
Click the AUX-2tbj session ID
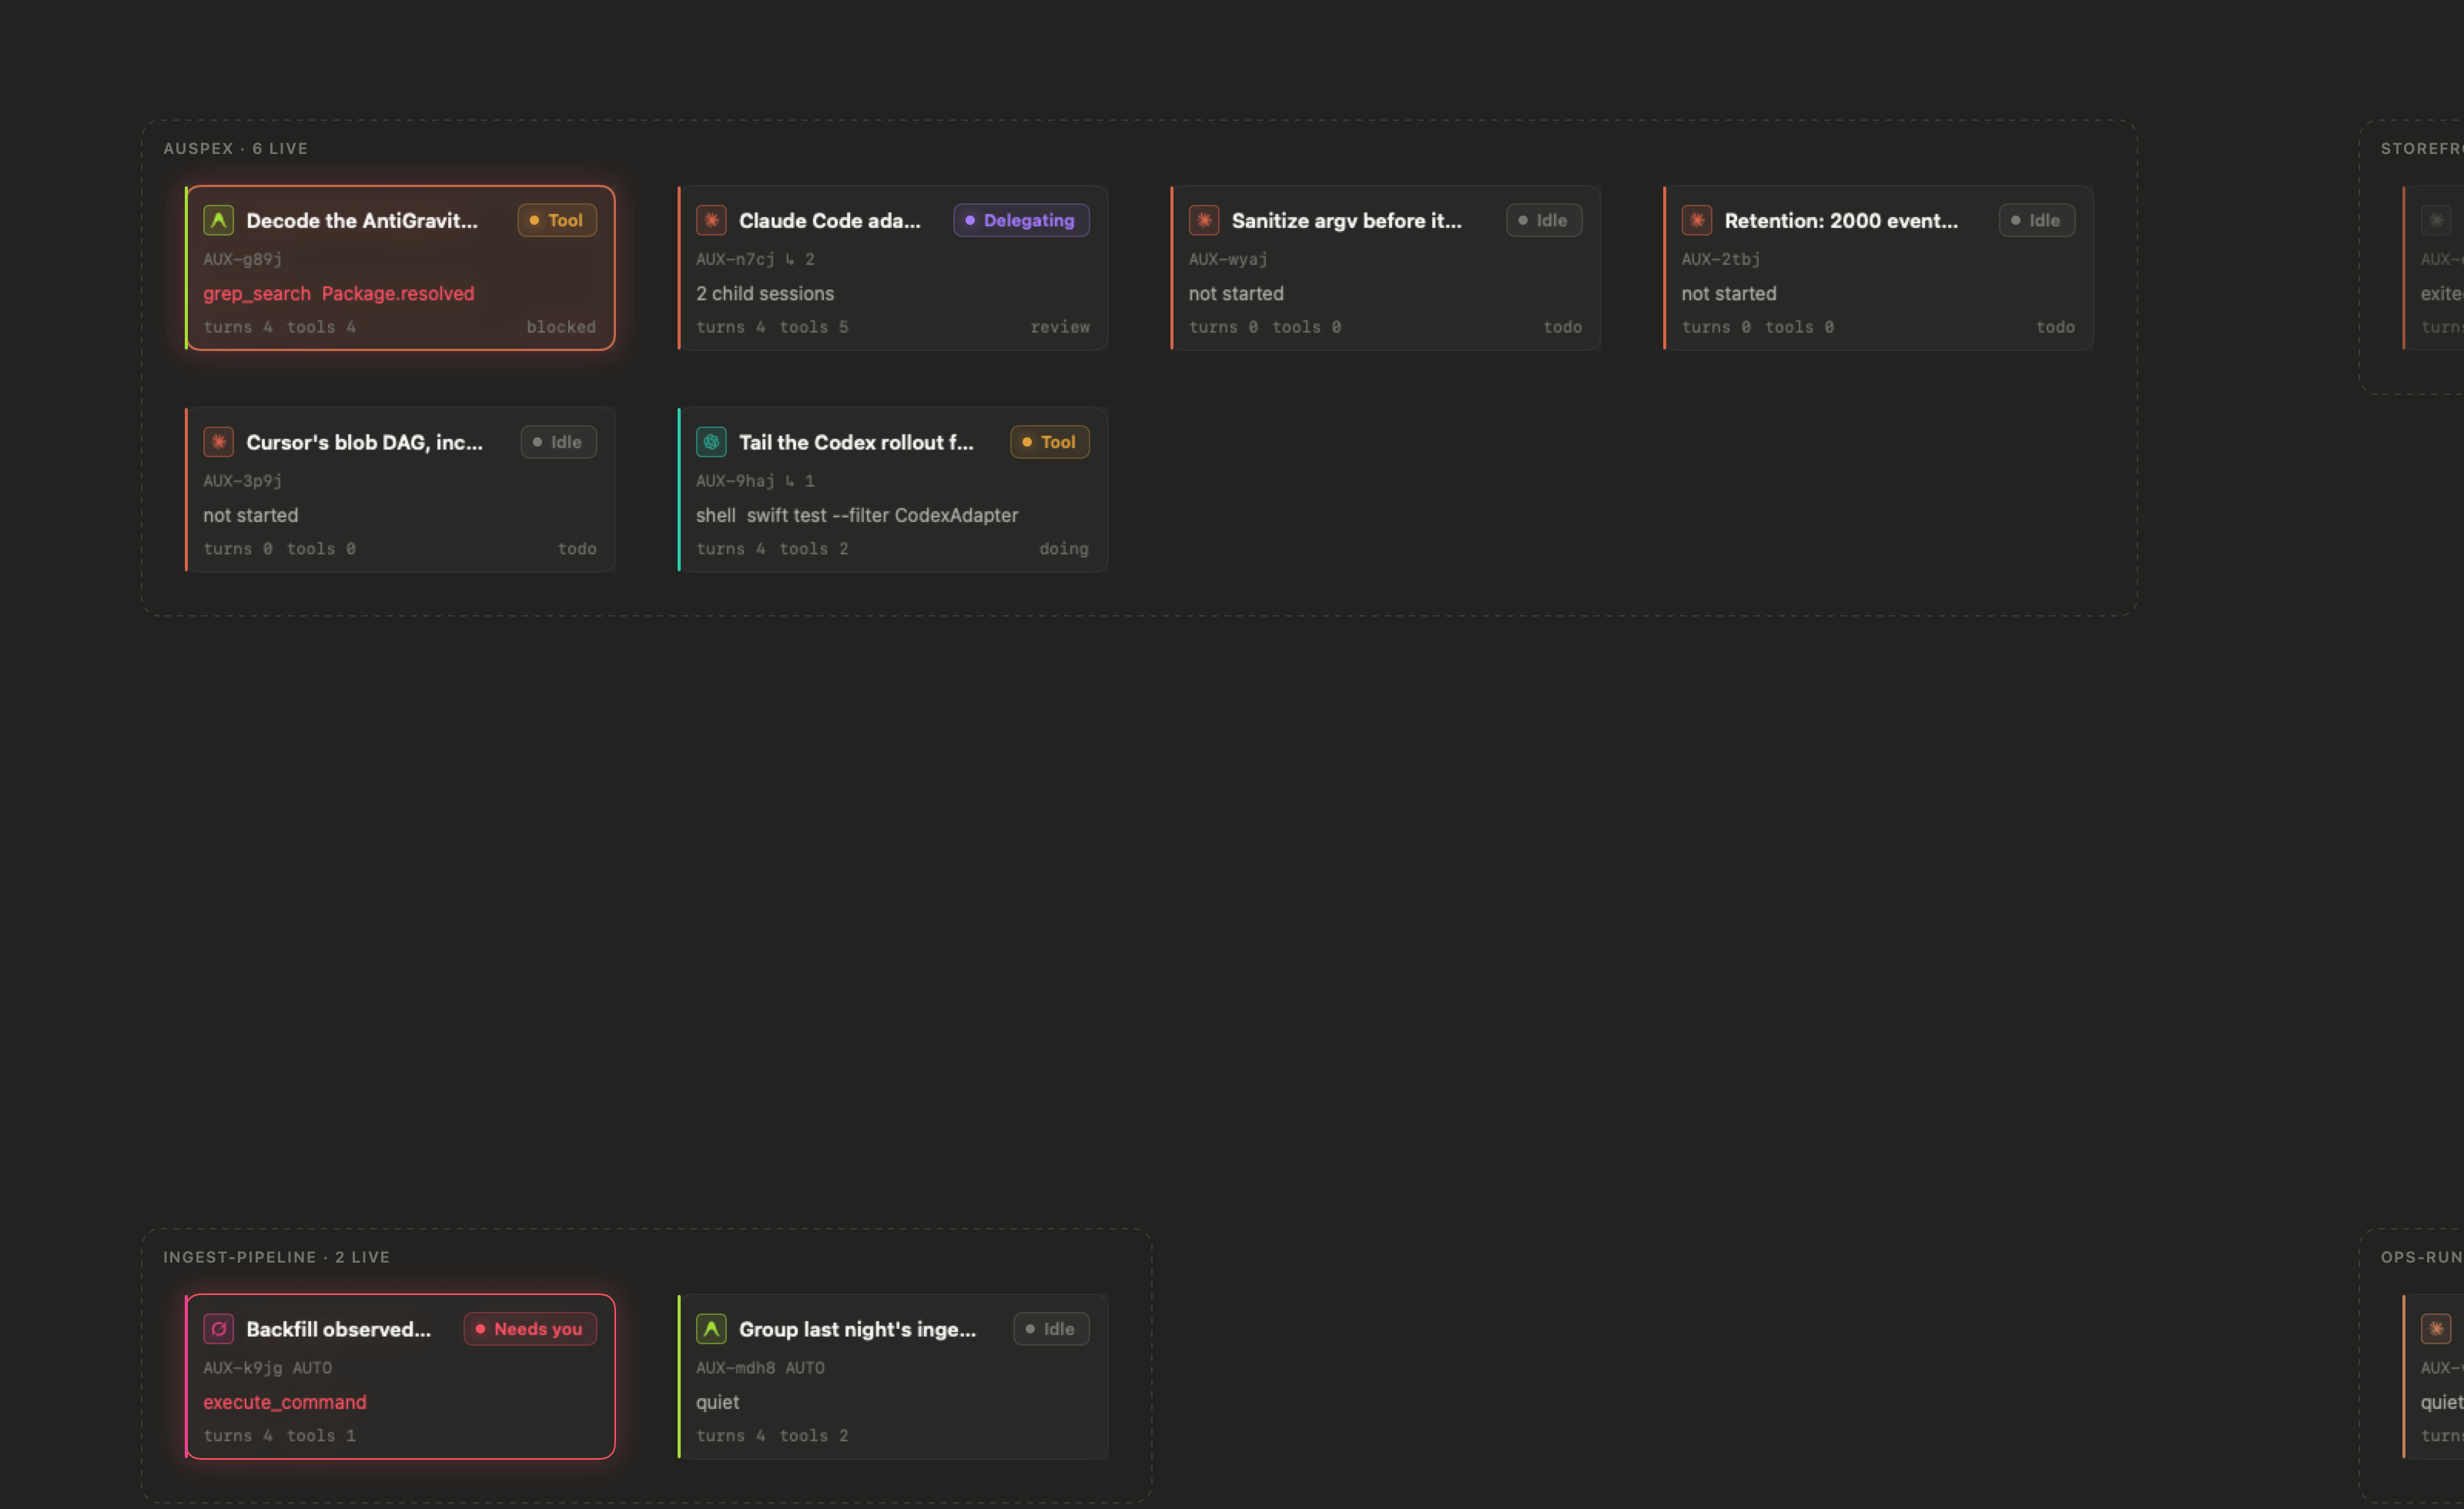pos(1721,260)
